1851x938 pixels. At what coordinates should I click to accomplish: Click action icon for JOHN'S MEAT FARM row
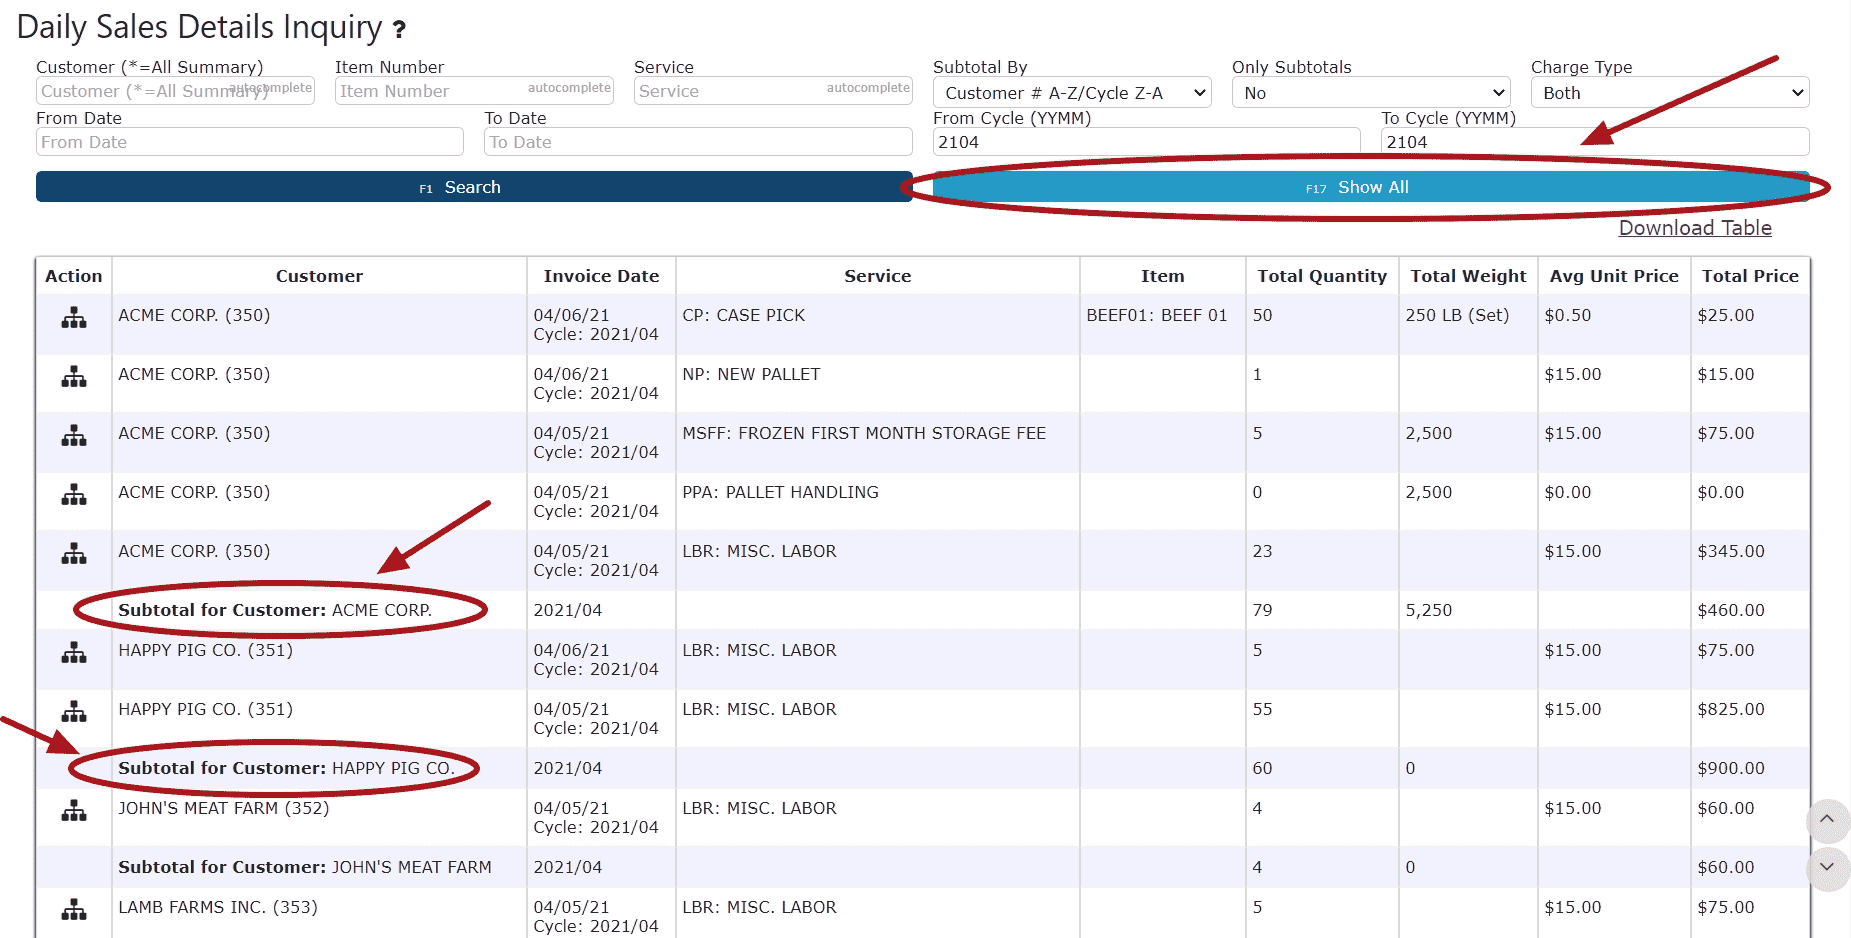[74, 811]
